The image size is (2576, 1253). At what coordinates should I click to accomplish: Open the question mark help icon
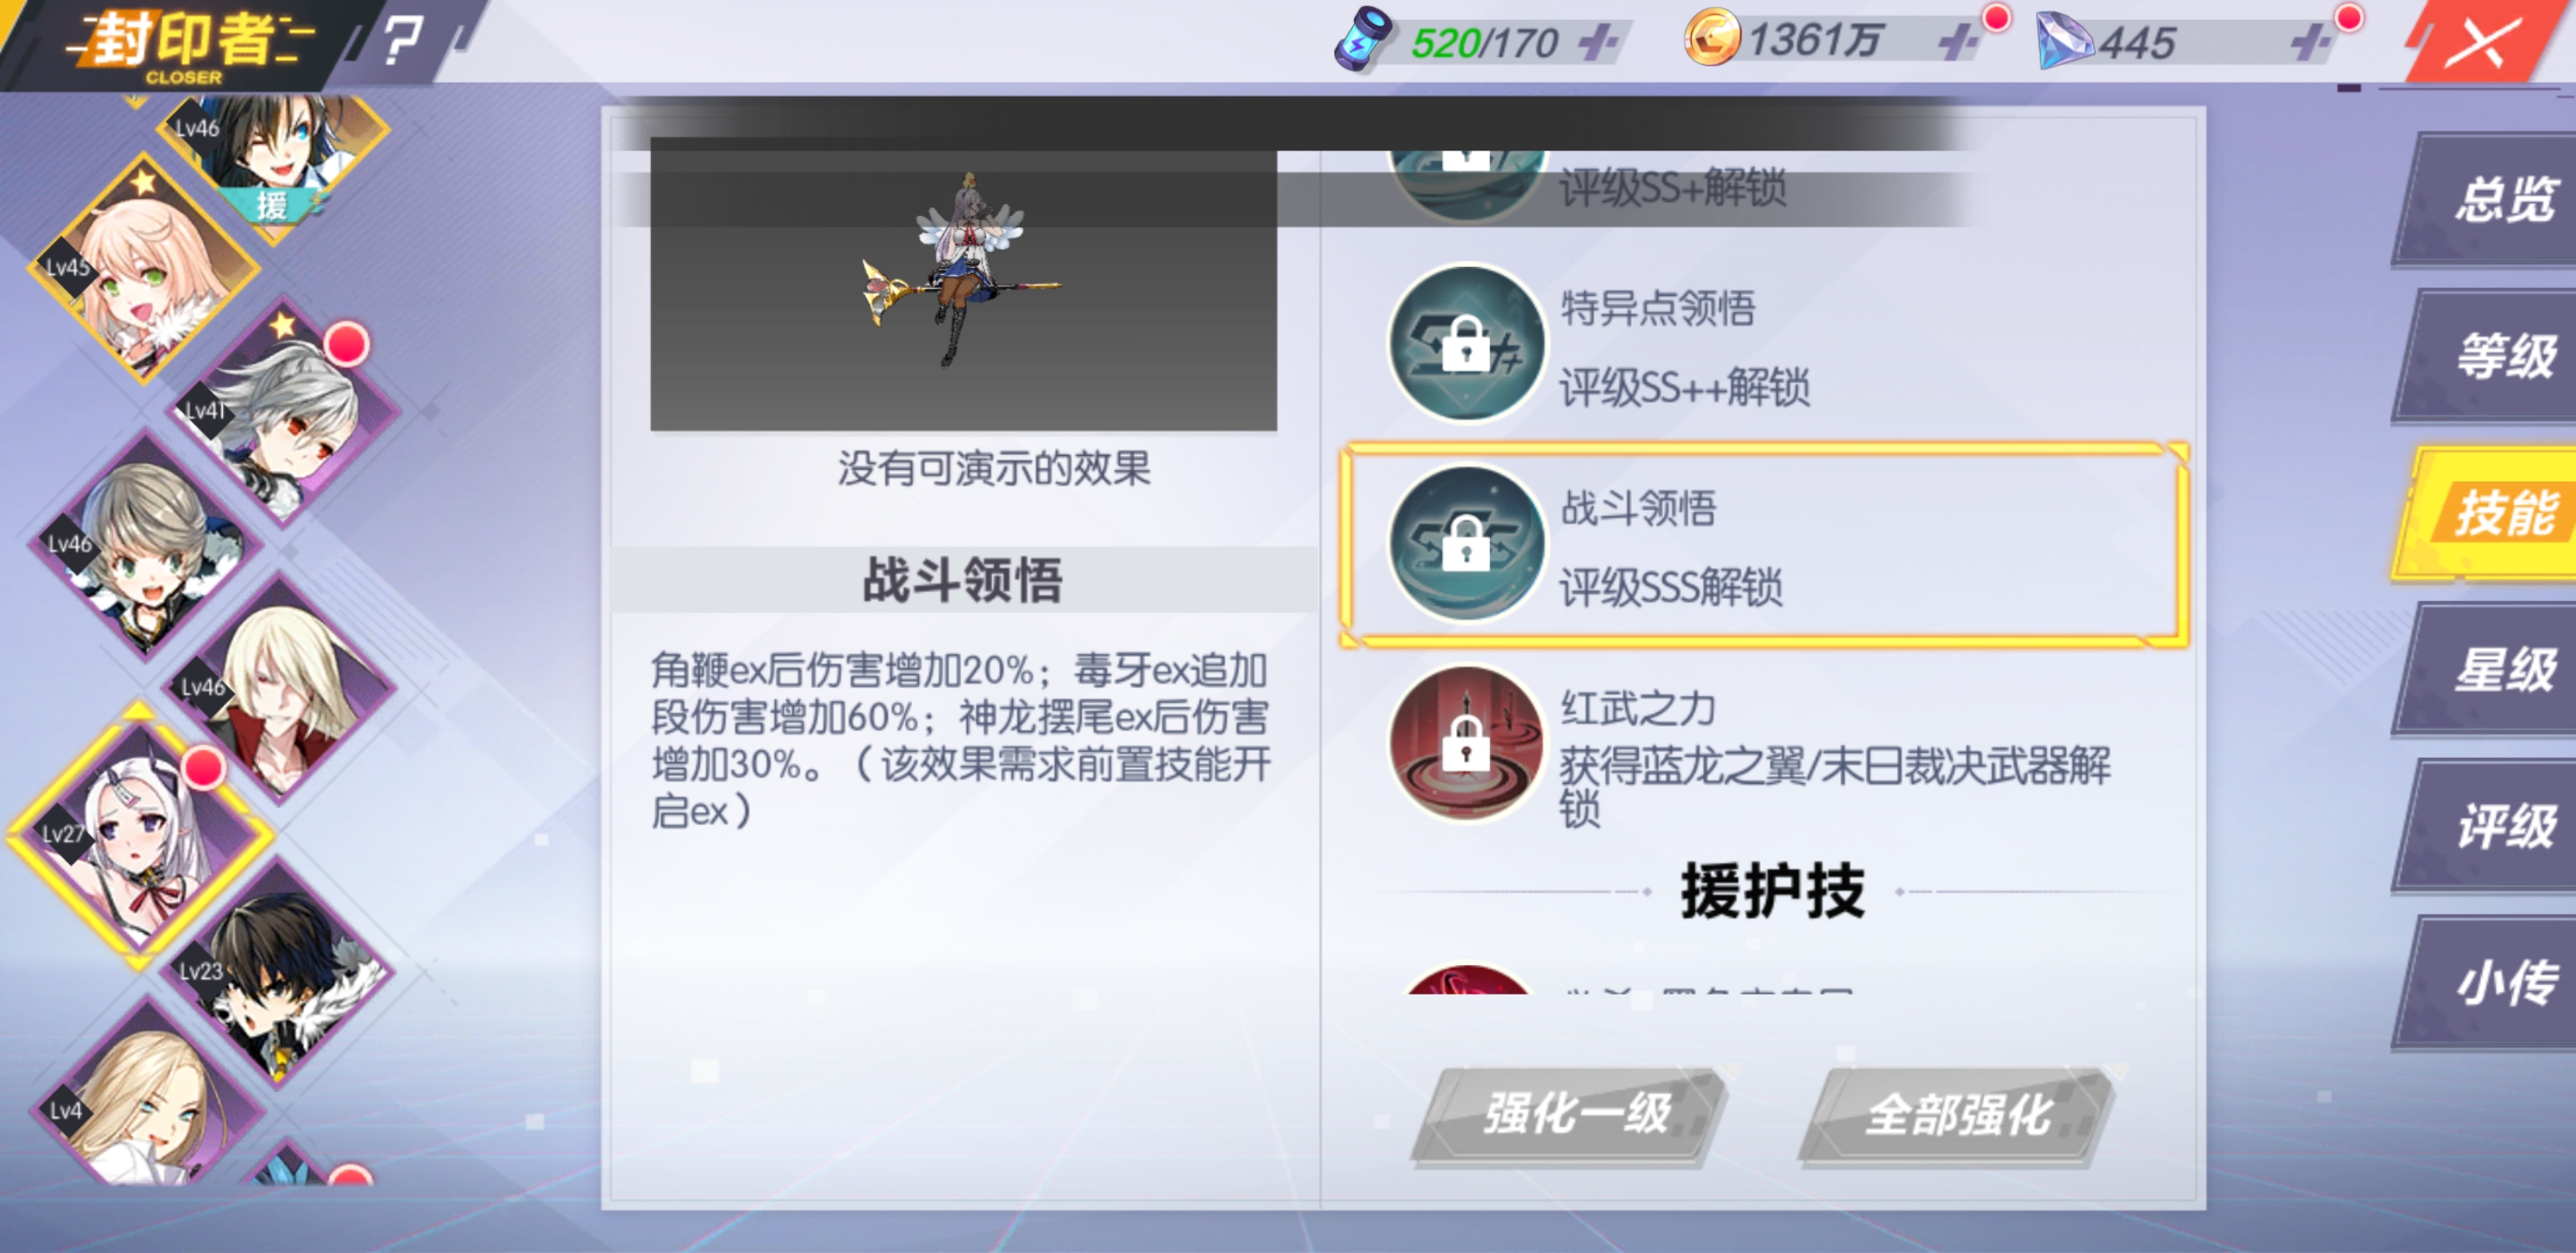pyautogui.click(x=403, y=40)
